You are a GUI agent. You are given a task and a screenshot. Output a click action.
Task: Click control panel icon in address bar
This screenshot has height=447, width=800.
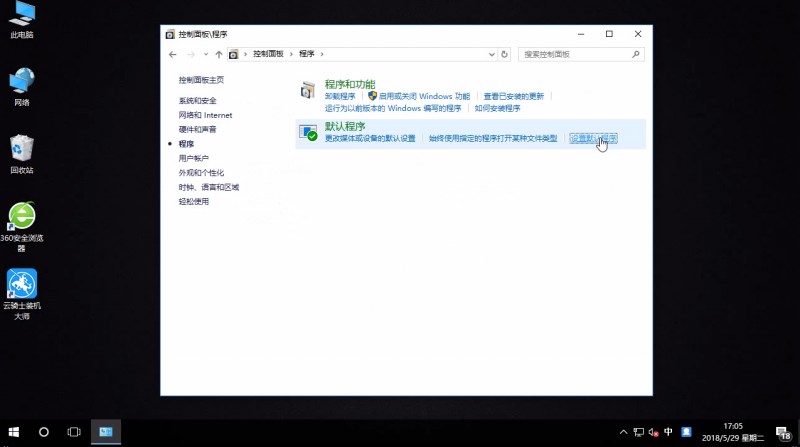(x=234, y=54)
